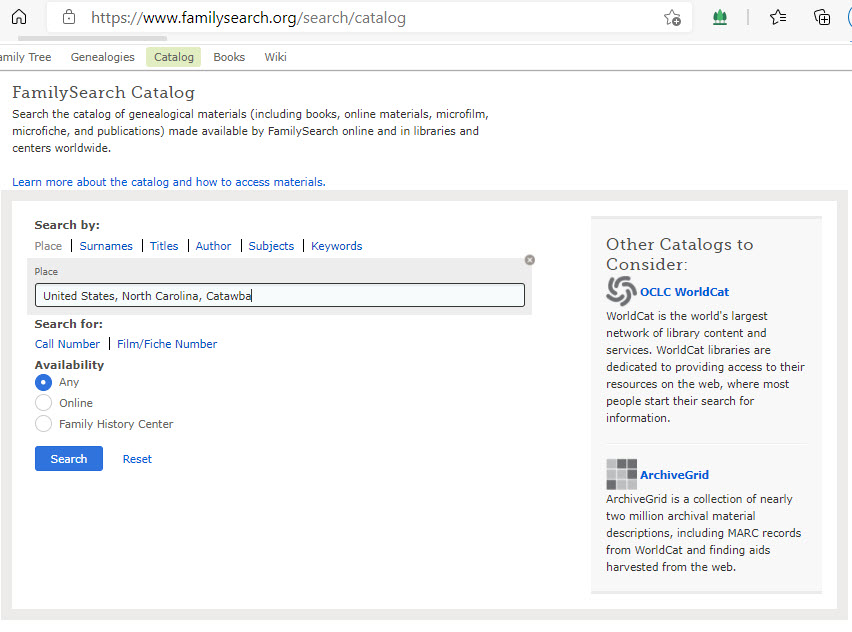Open the Books tab

point(229,57)
